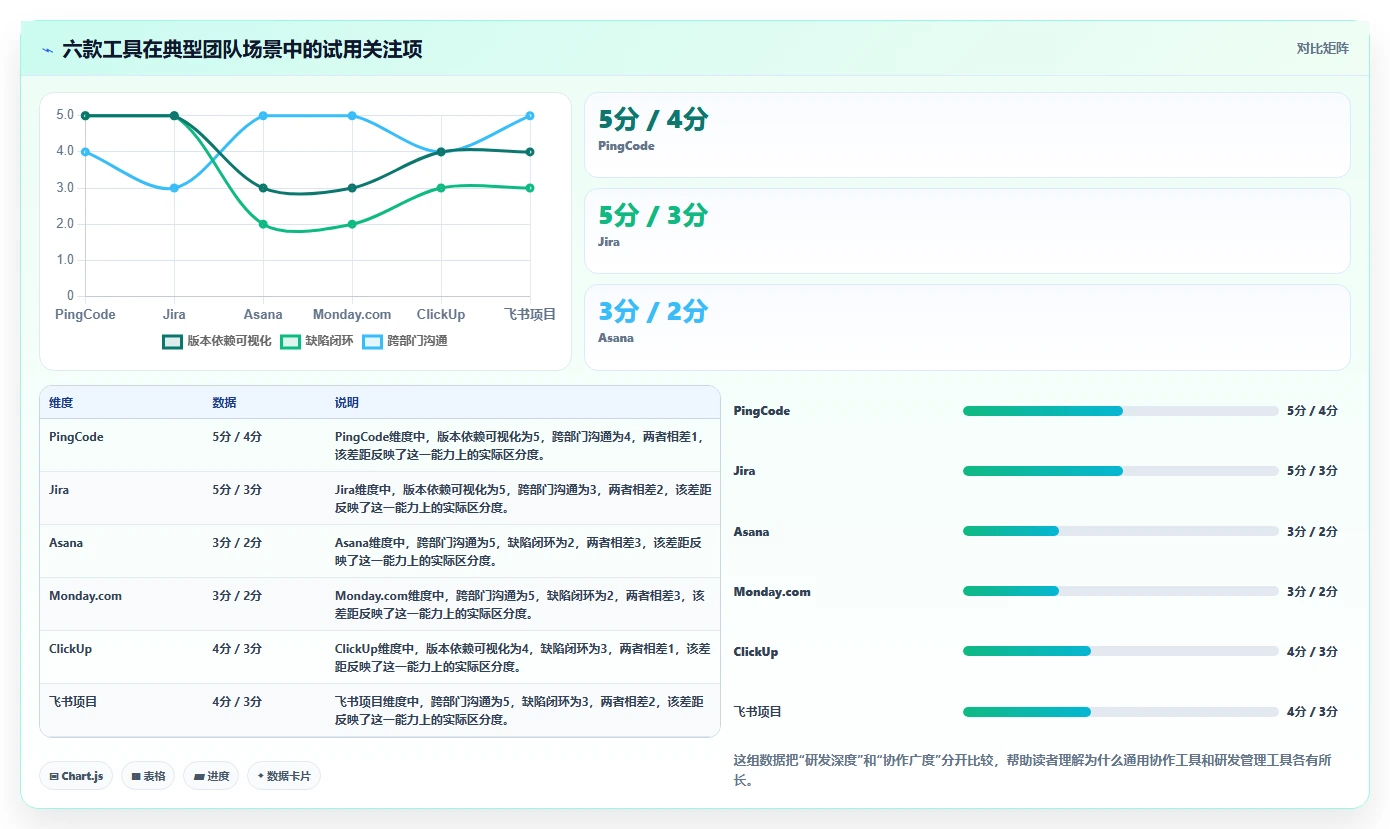Click the 飞书项目 progress bar
The image size is (1390, 829).
pos(1120,712)
